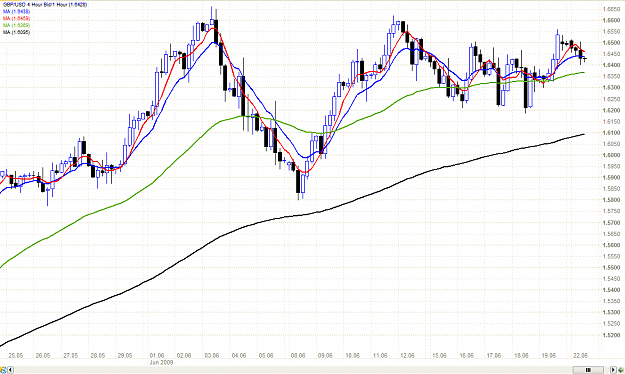Click the 19.06 date label on the time axis
The width and height of the screenshot is (625, 374).
tap(548, 355)
